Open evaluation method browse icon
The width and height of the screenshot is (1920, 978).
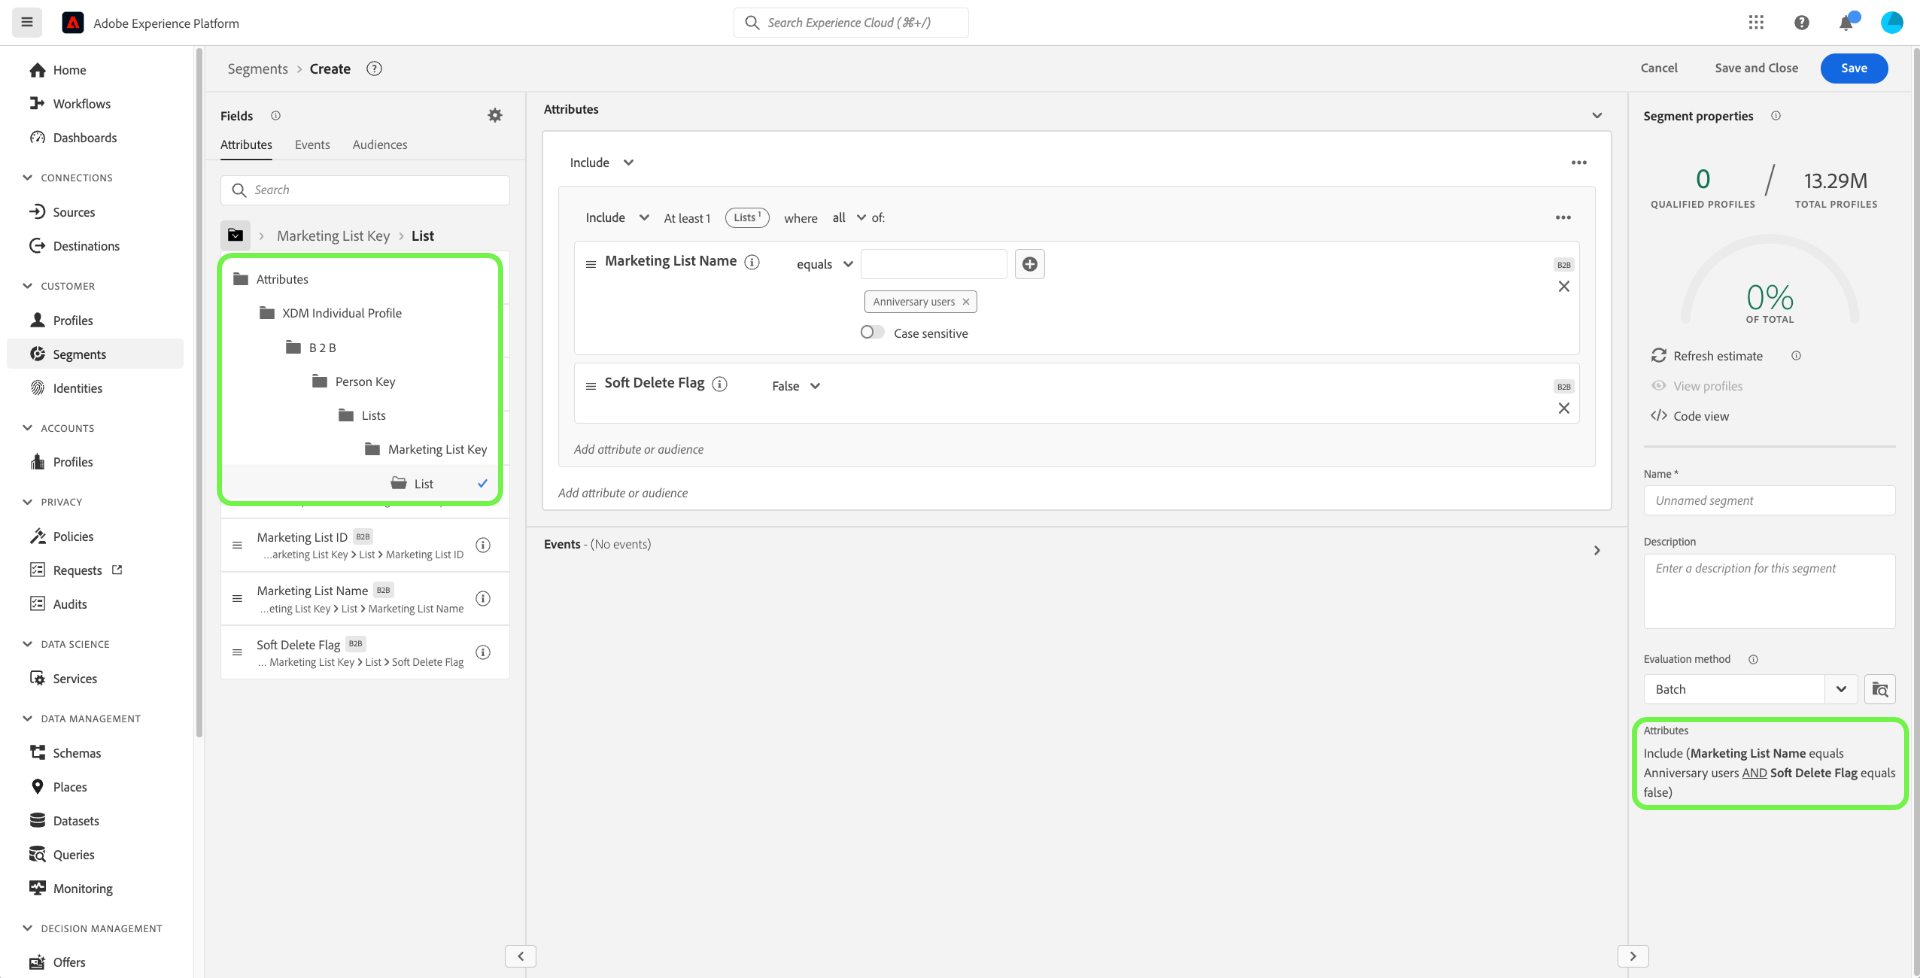[1880, 689]
